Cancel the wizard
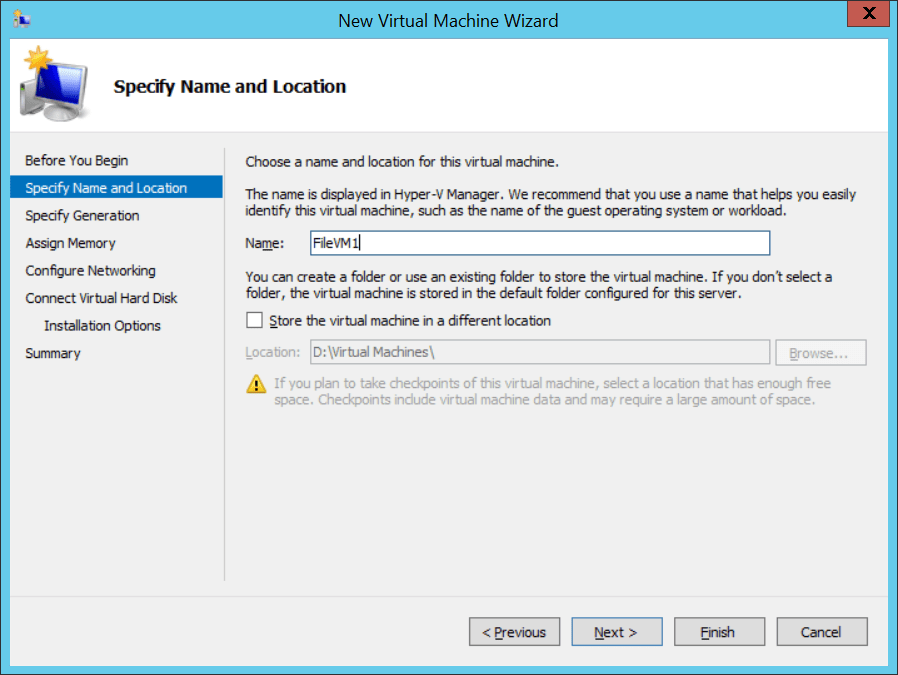 (822, 631)
